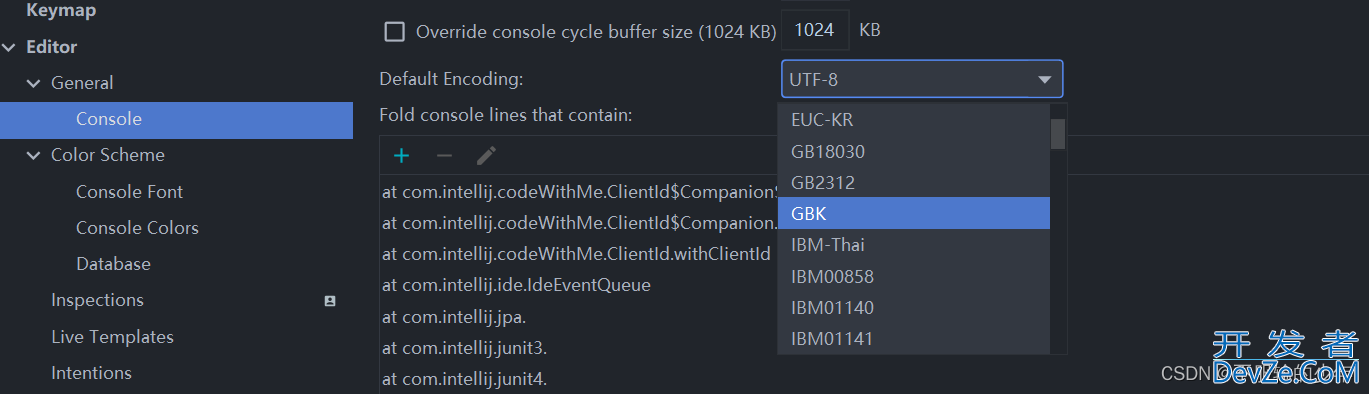Select GB18030 encoding entry
Viewport: 1369px width, 394px height.
[x=914, y=151]
